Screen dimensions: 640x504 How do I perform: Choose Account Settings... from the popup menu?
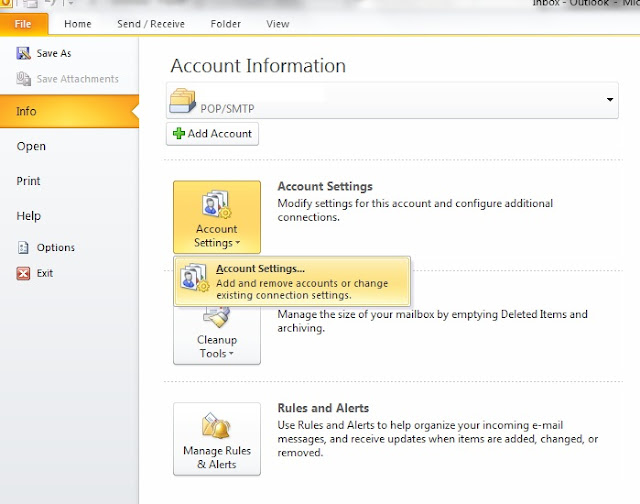pos(292,281)
